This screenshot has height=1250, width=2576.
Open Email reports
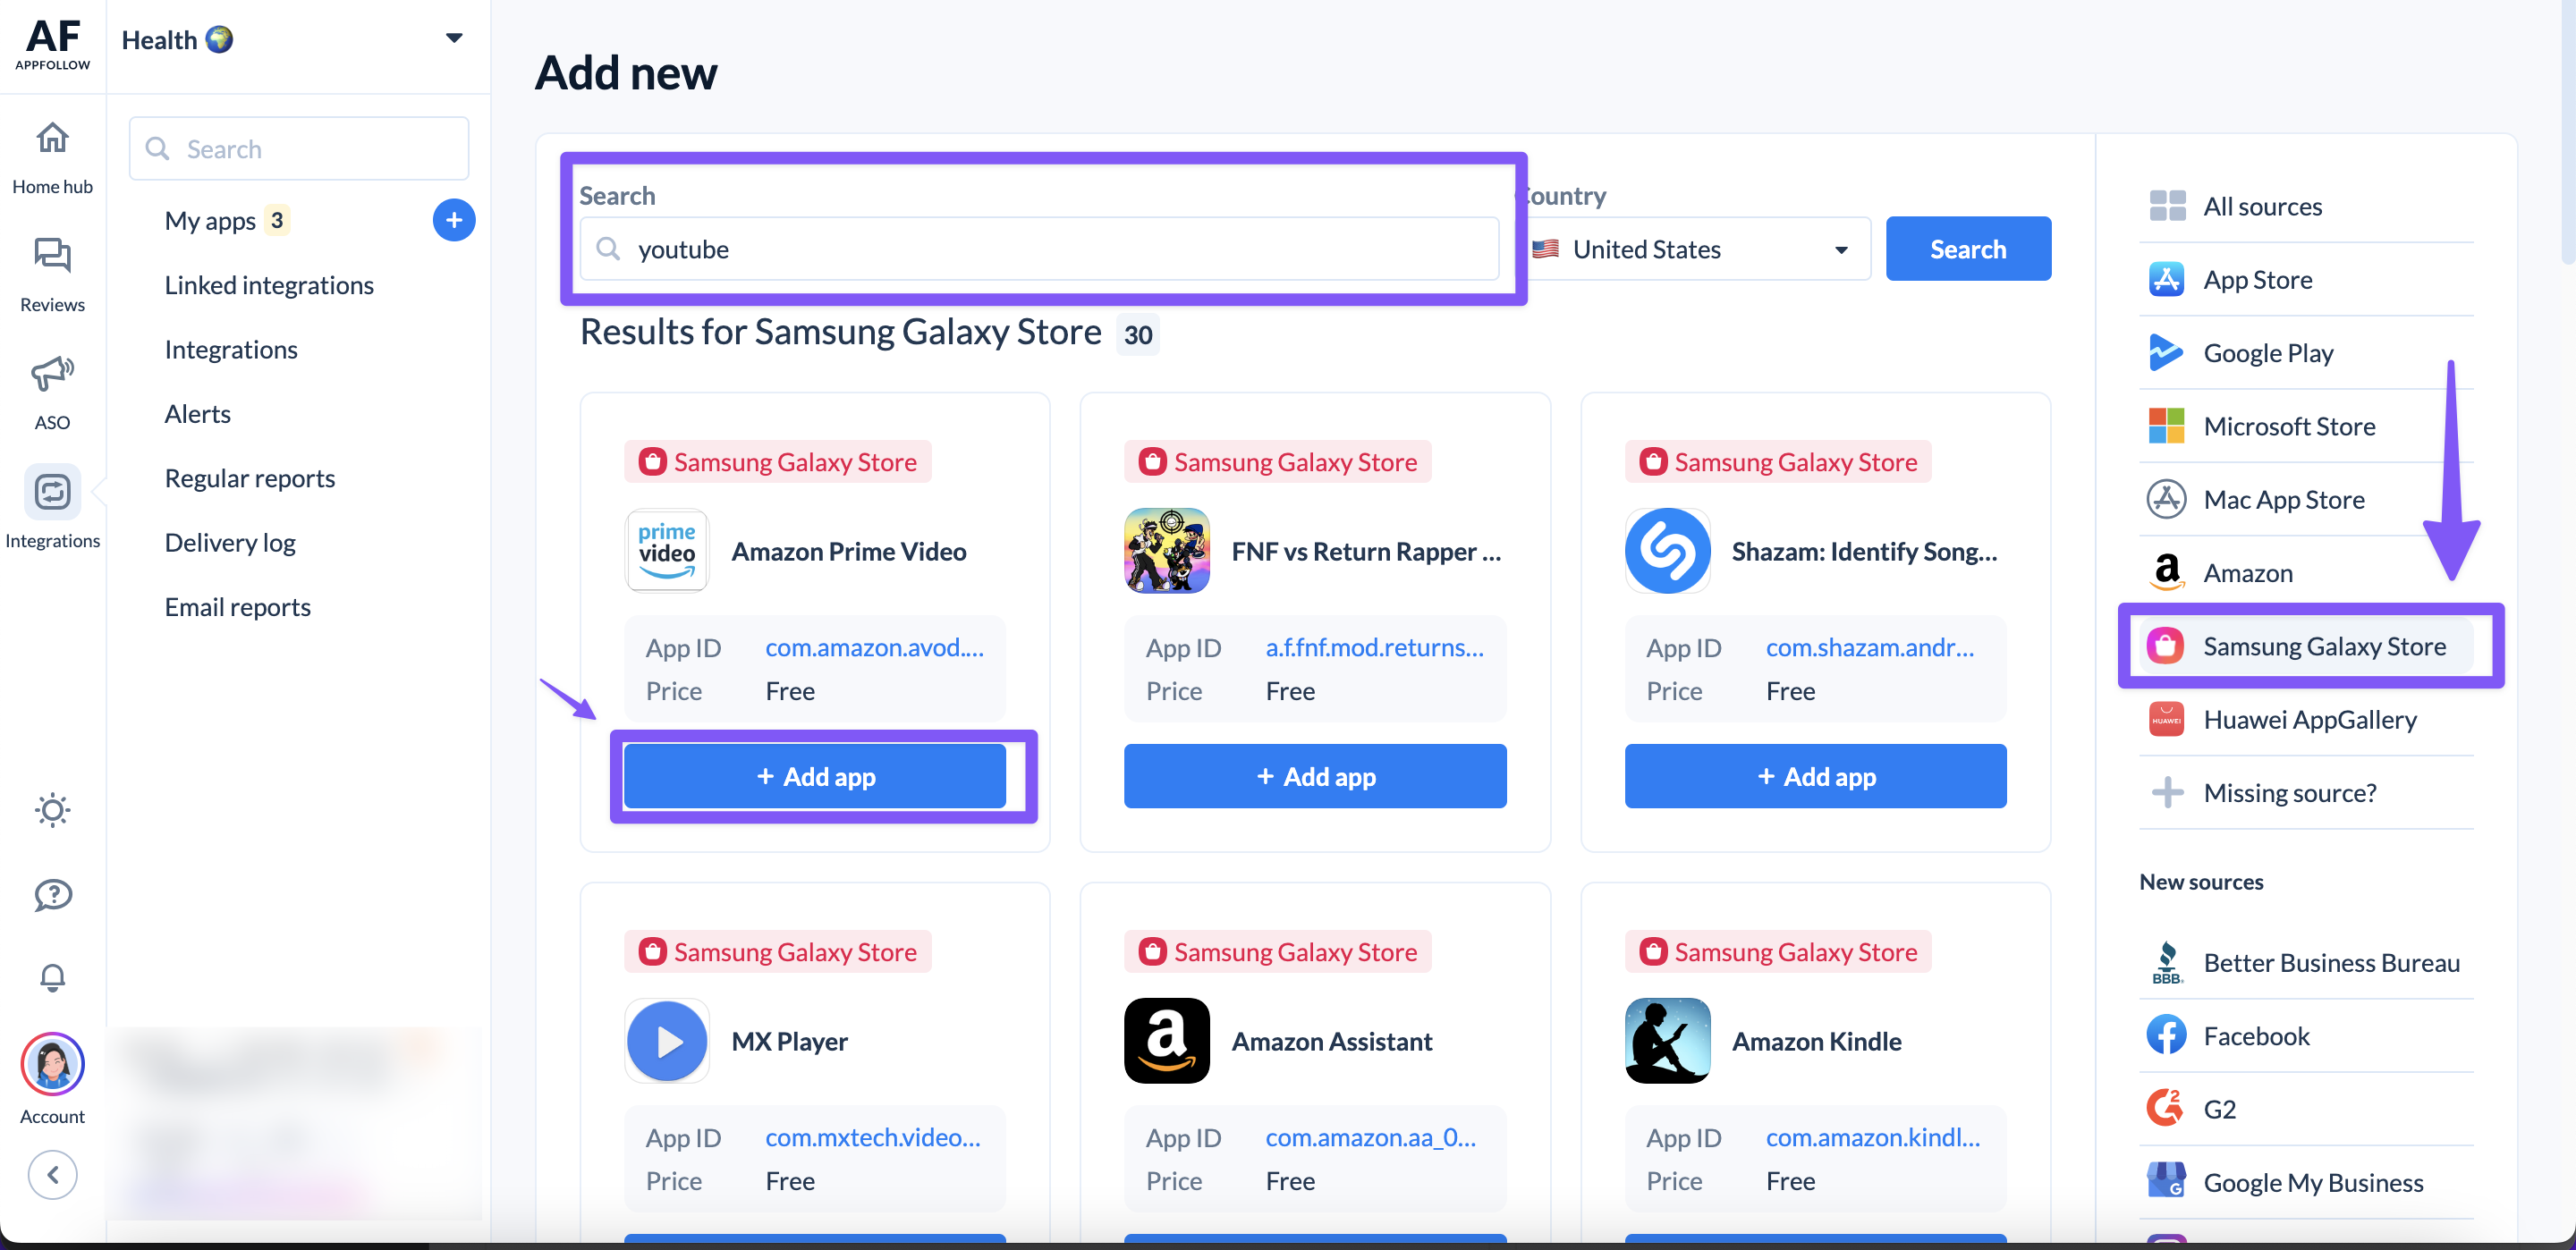[x=238, y=607]
